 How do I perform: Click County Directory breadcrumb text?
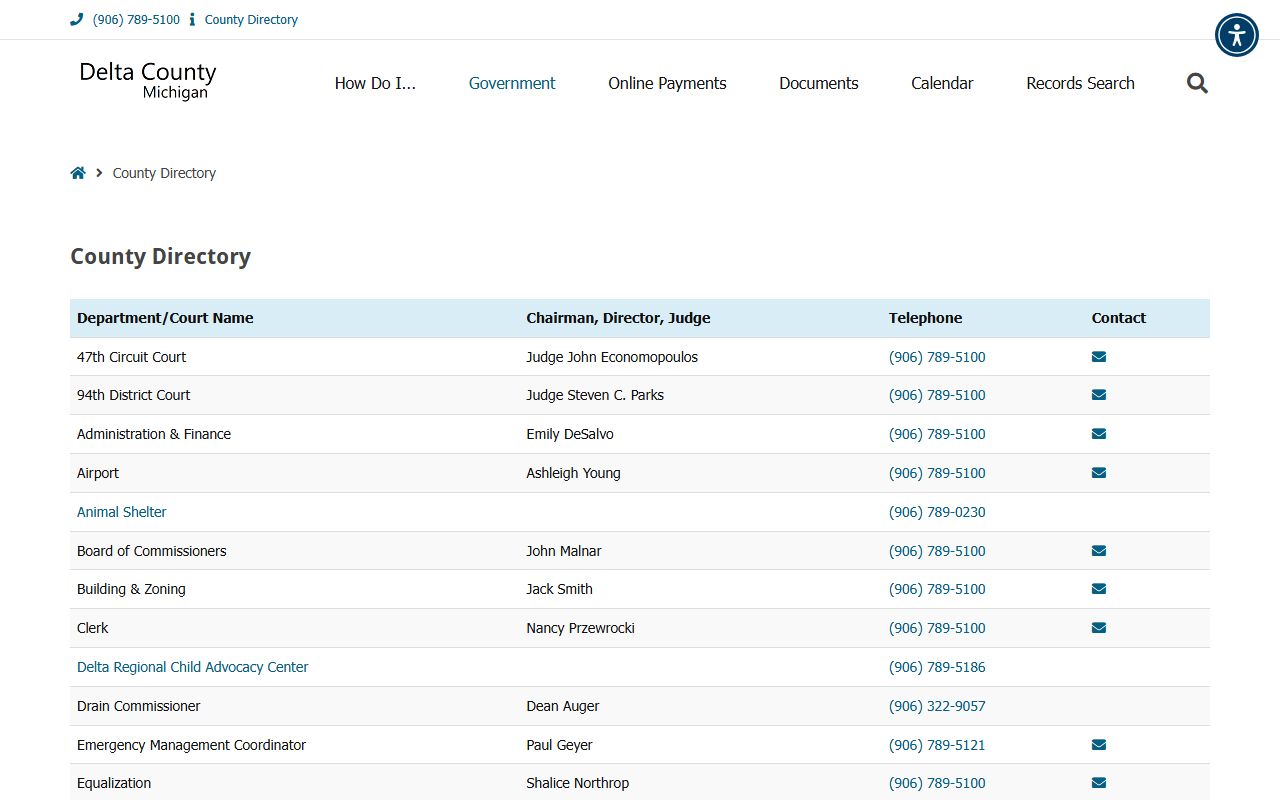tap(164, 173)
